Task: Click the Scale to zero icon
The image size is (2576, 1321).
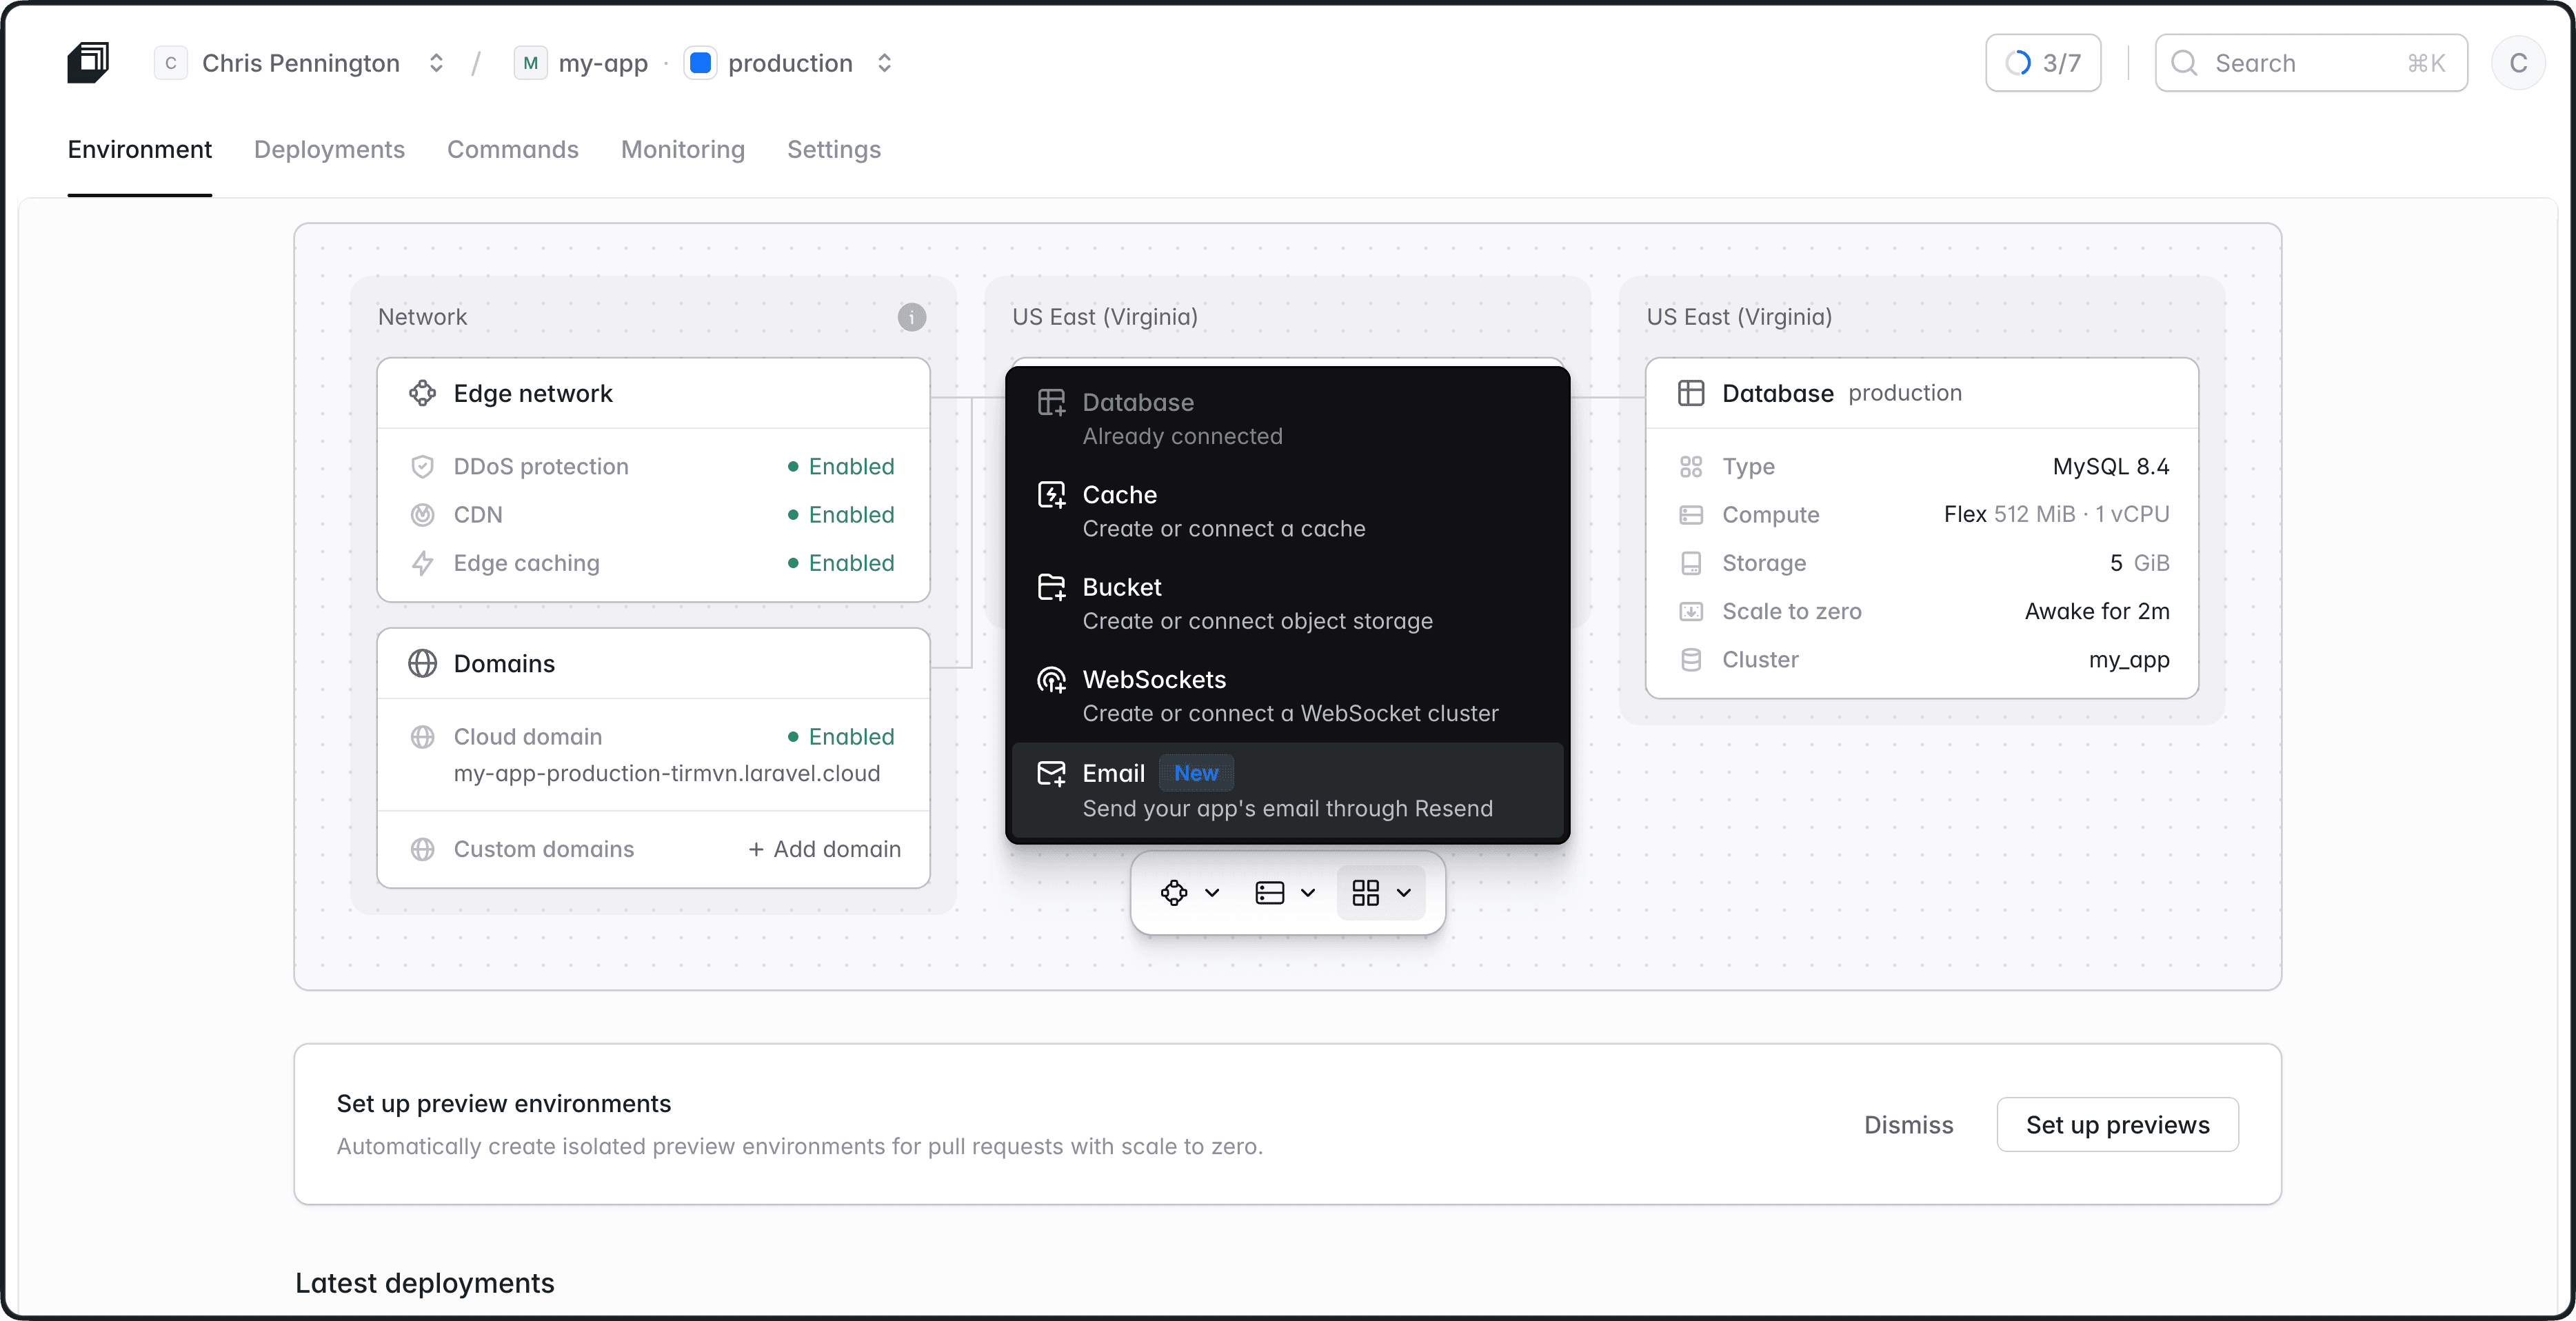Action: (1690, 611)
